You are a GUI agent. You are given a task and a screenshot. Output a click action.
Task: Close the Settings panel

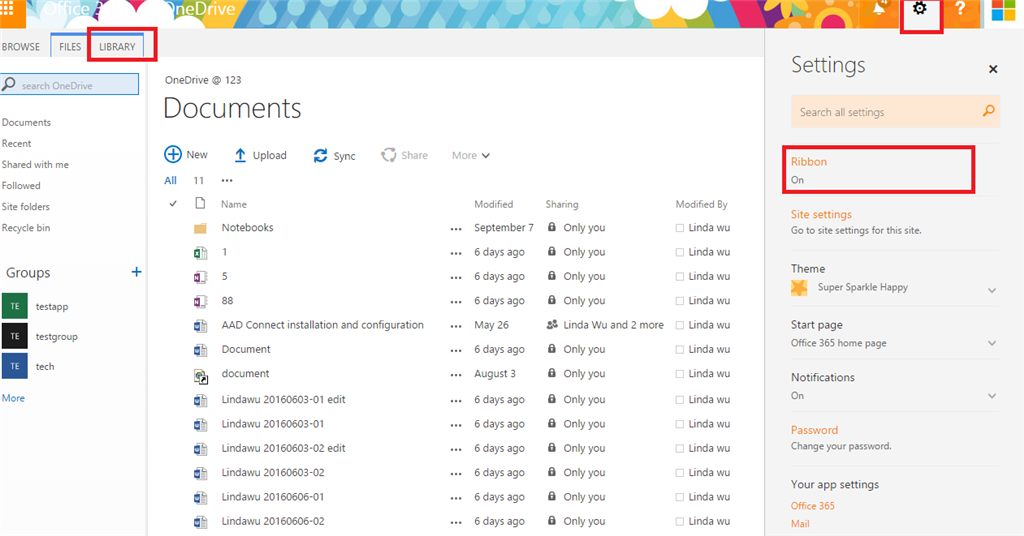[993, 69]
